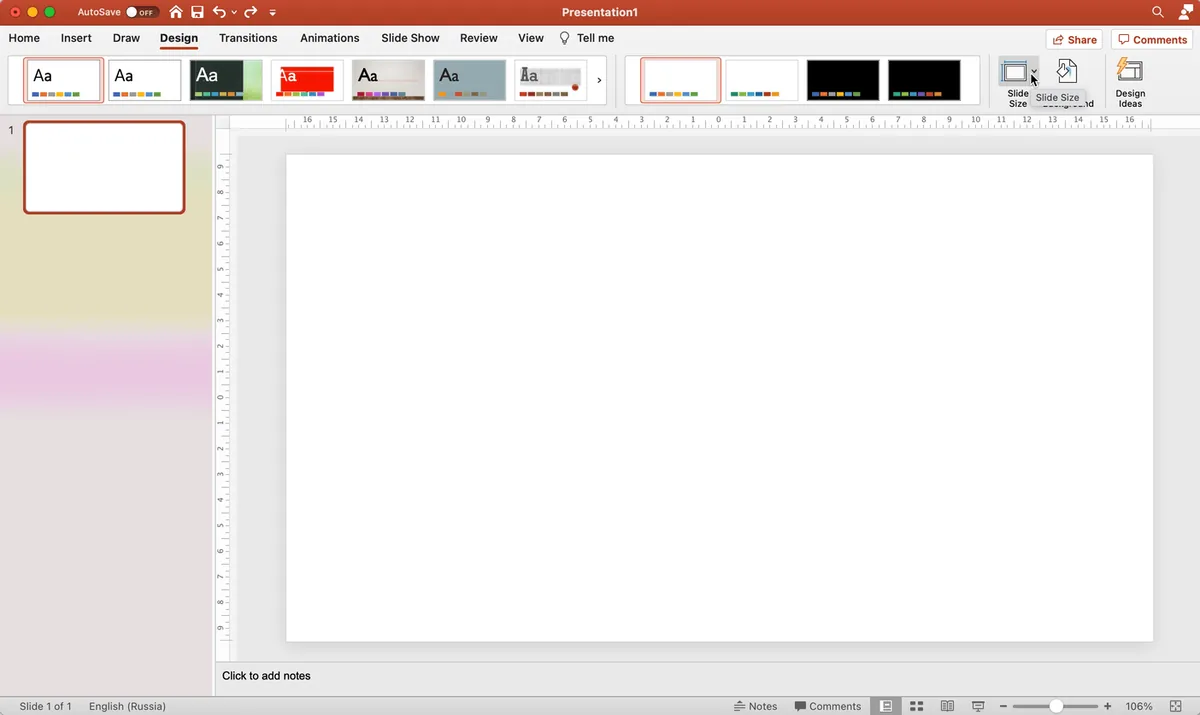Click the Format Background icon
Screen dimensions: 1200x715
pos(1067,72)
